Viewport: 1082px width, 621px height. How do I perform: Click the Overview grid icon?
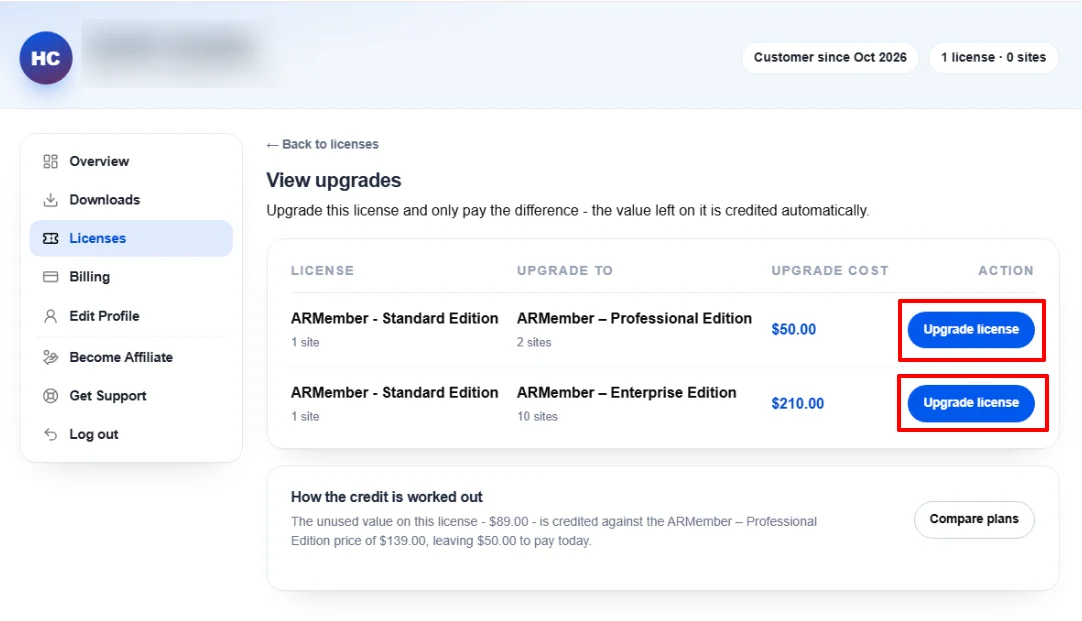(50, 161)
